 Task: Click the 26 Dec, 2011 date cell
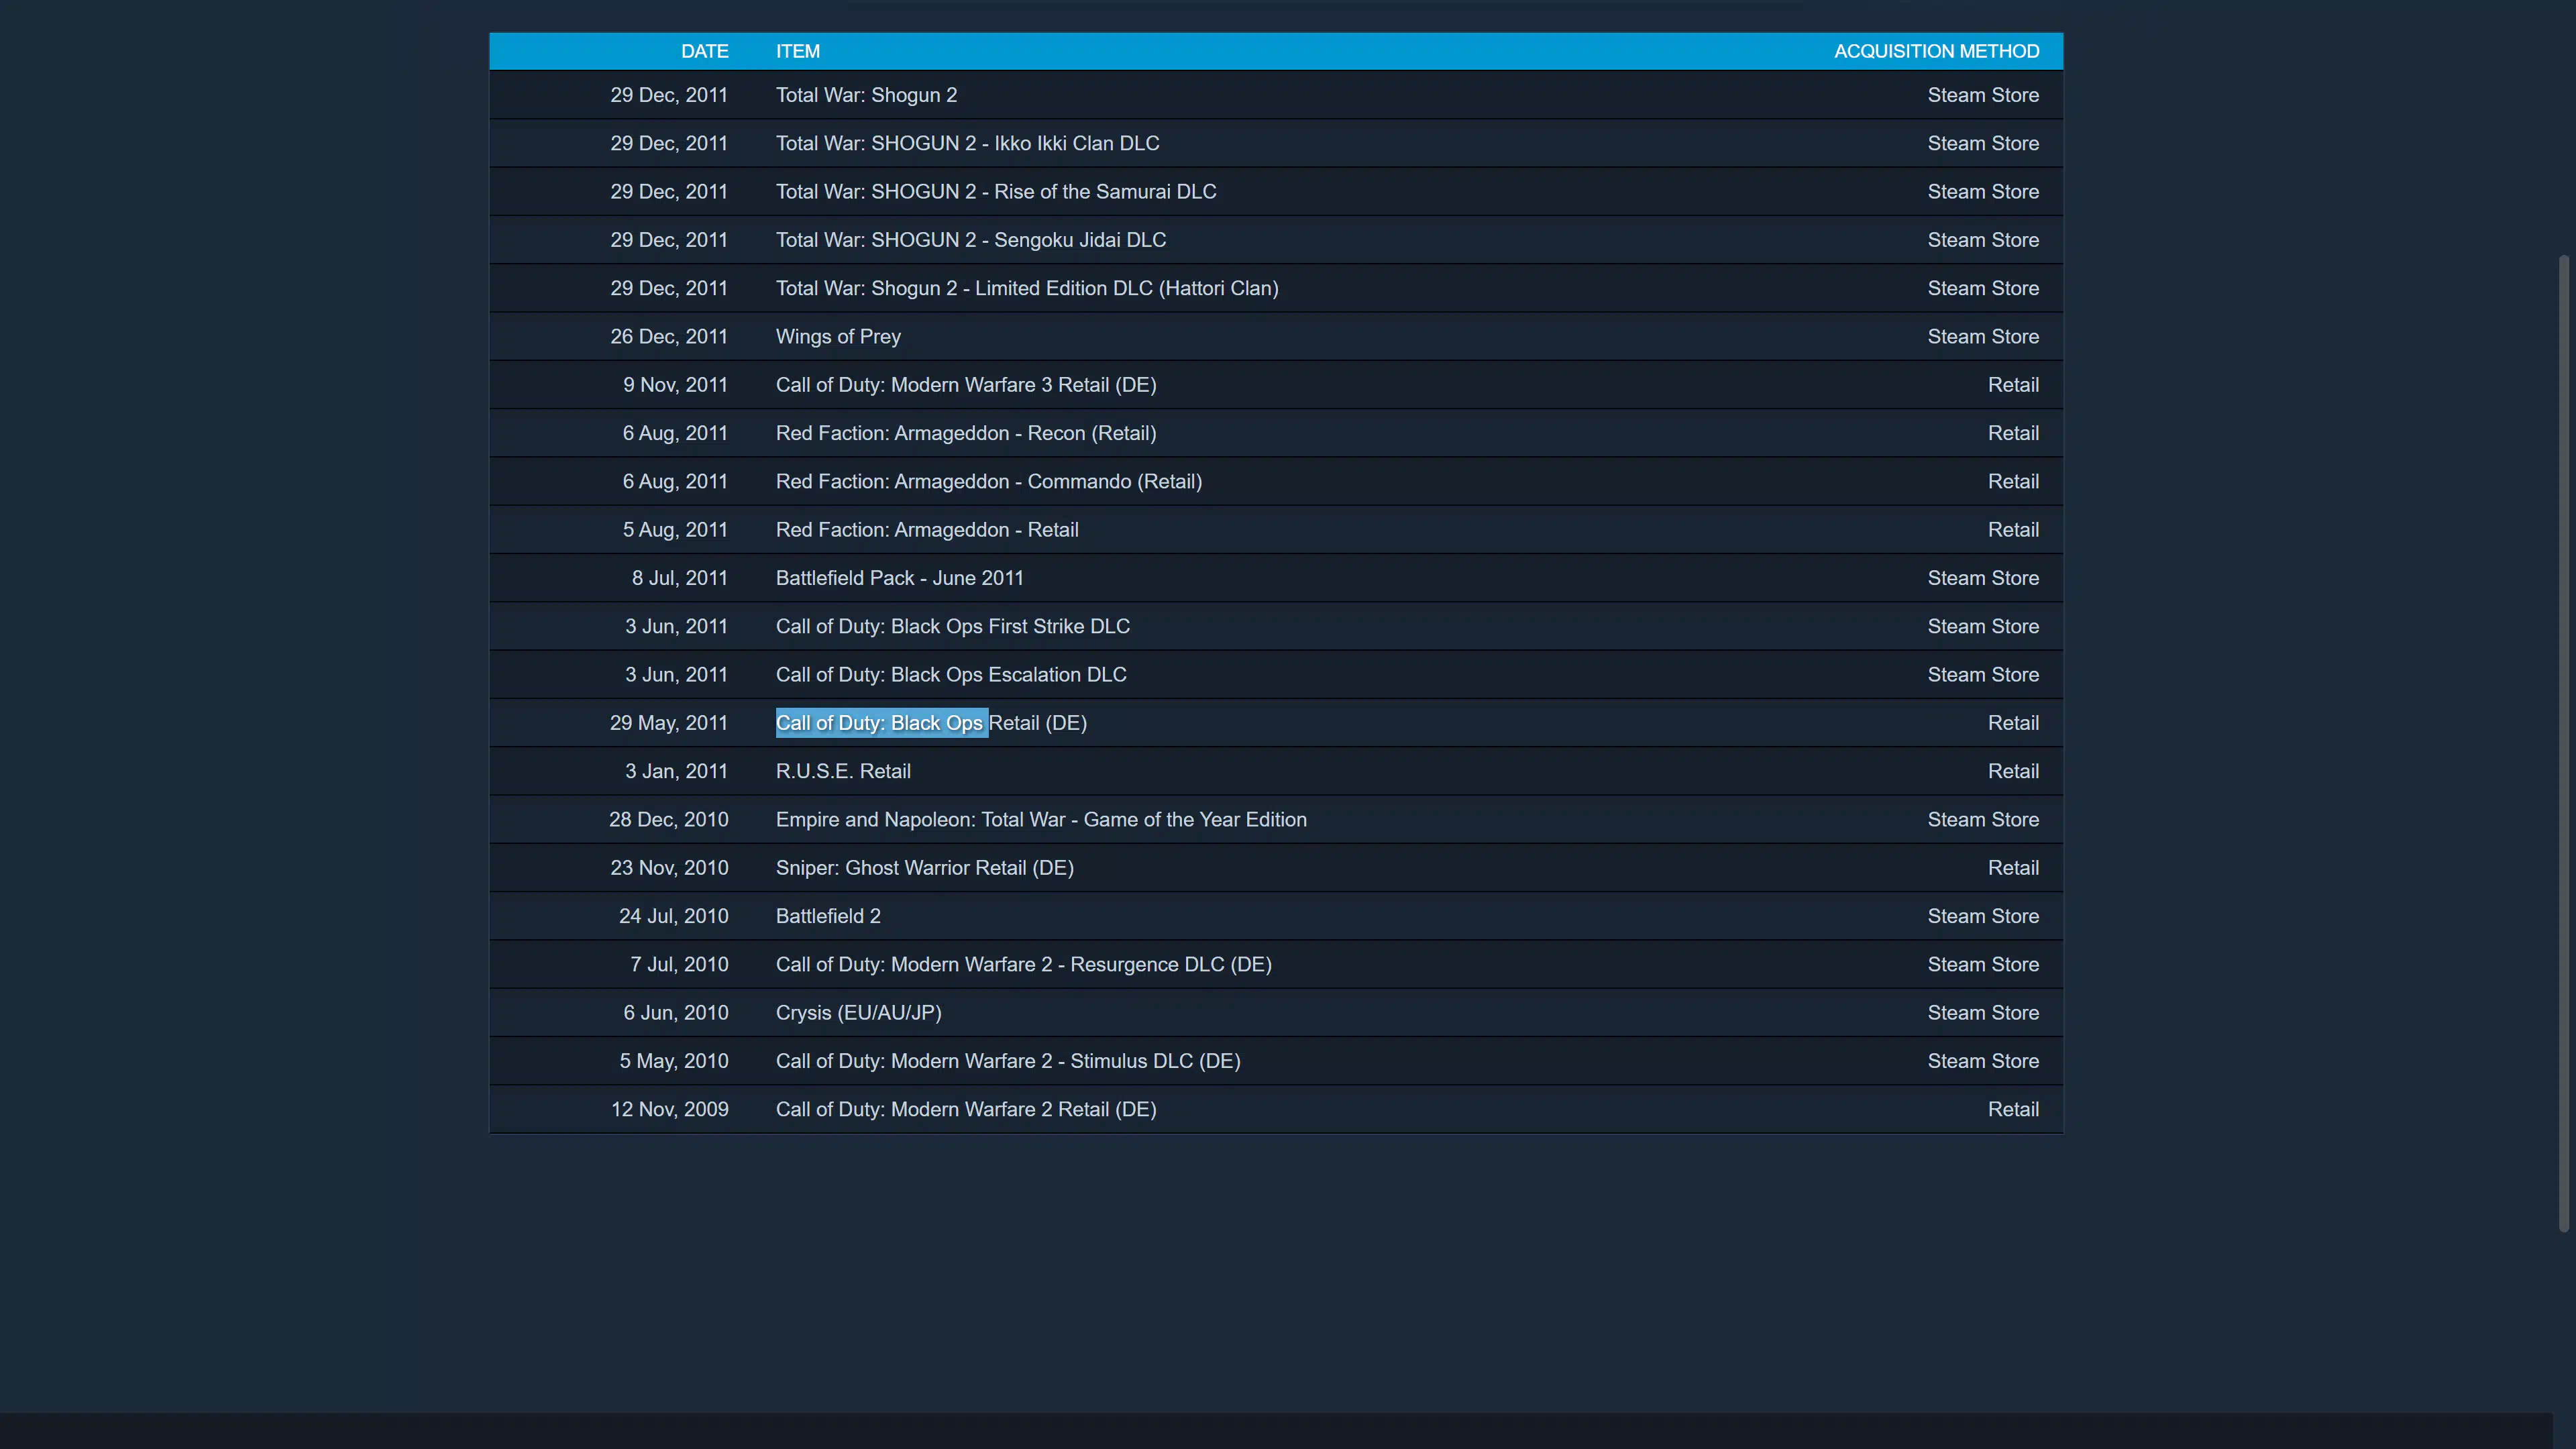tap(669, 336)
